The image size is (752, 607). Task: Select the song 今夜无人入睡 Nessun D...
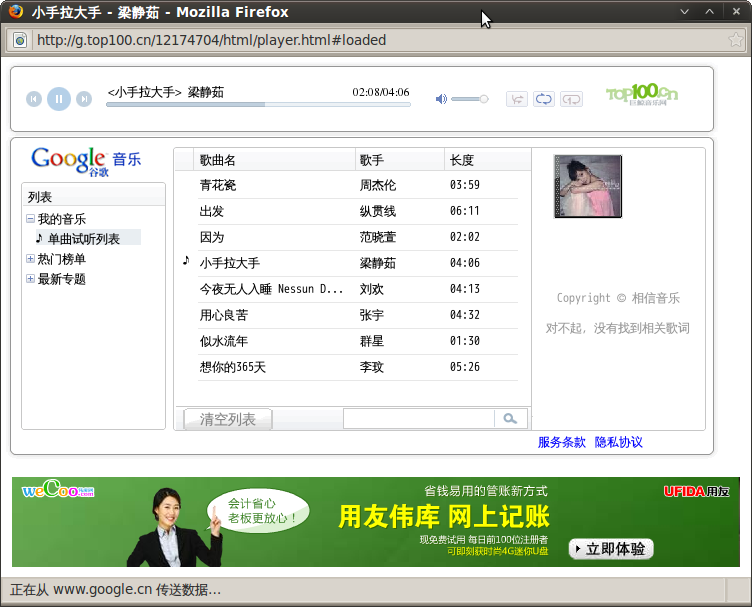(271, 289)
